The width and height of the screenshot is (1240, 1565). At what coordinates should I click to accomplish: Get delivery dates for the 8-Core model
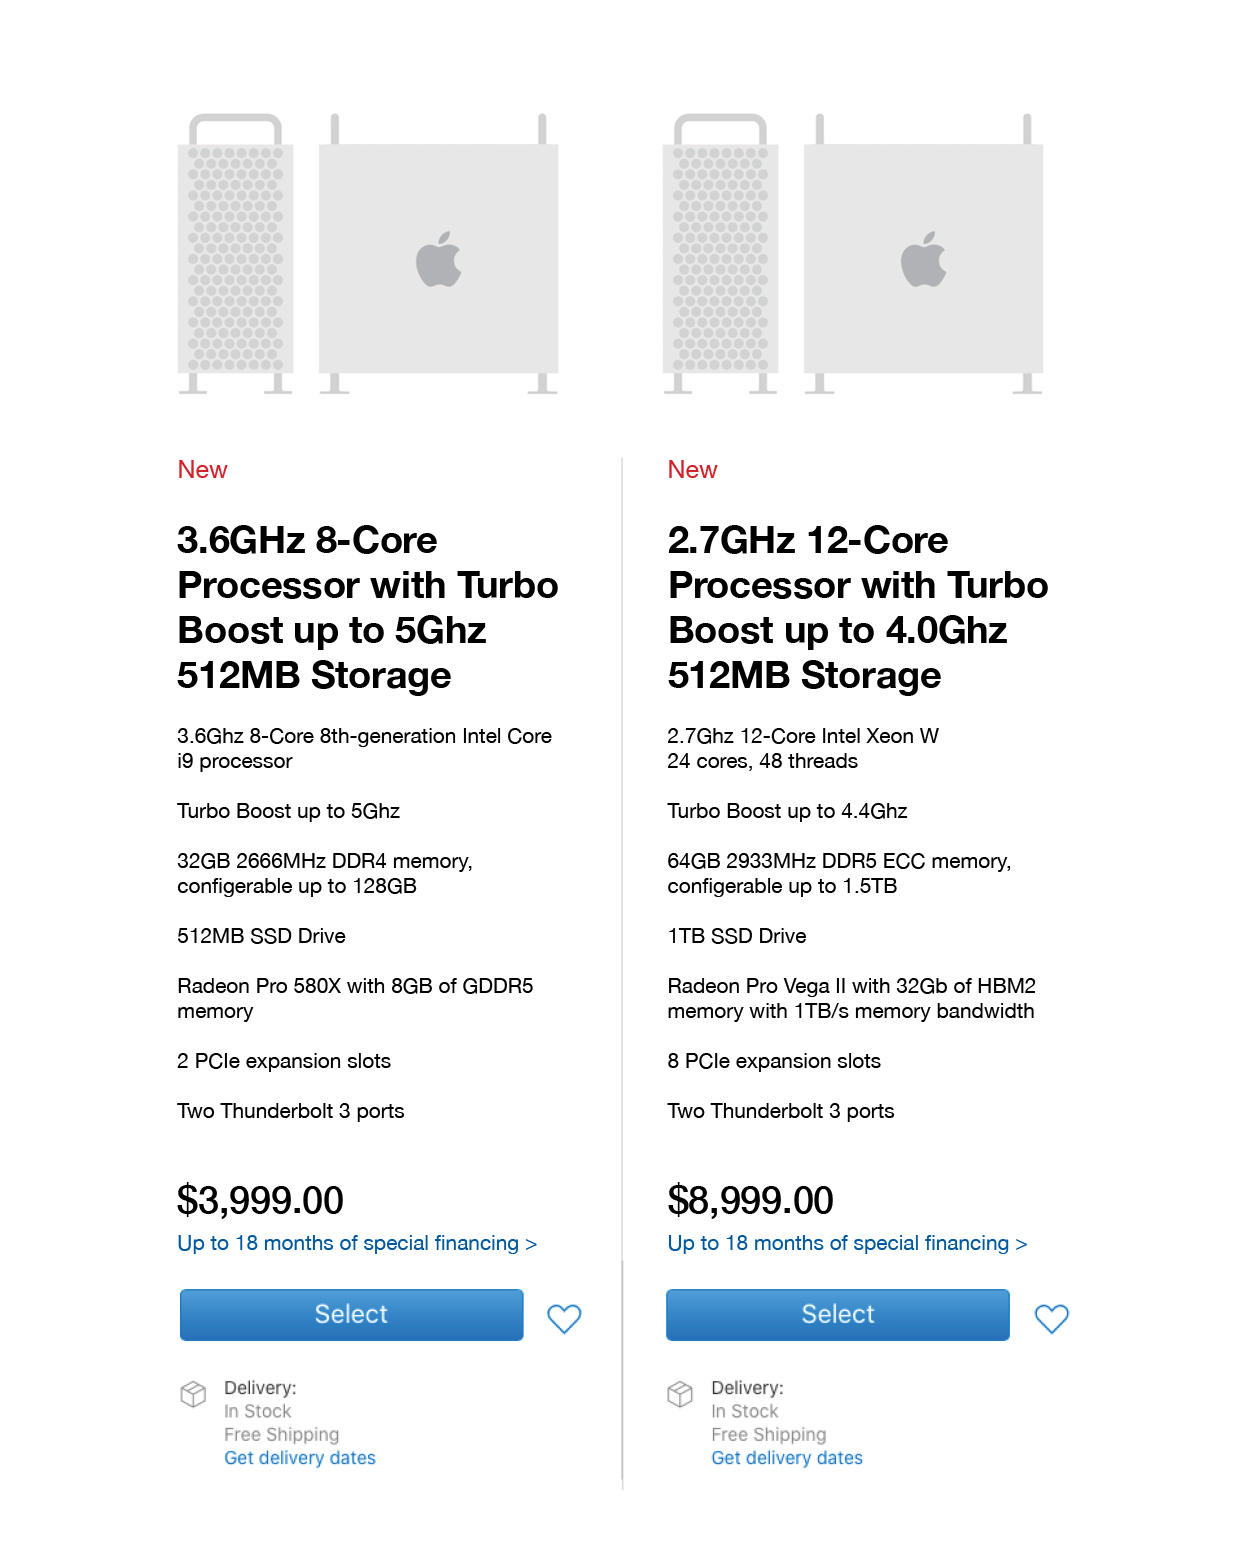(300, 1458)
